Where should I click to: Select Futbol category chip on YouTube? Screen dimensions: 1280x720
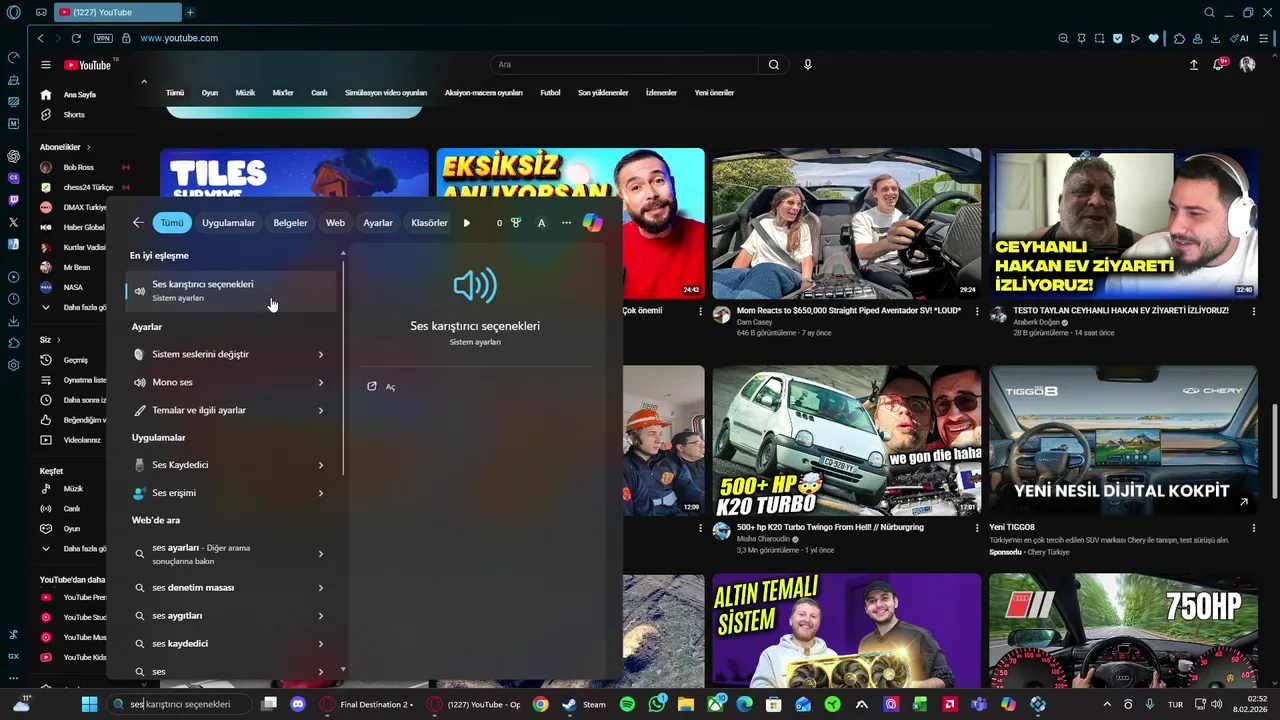(550, 93)
